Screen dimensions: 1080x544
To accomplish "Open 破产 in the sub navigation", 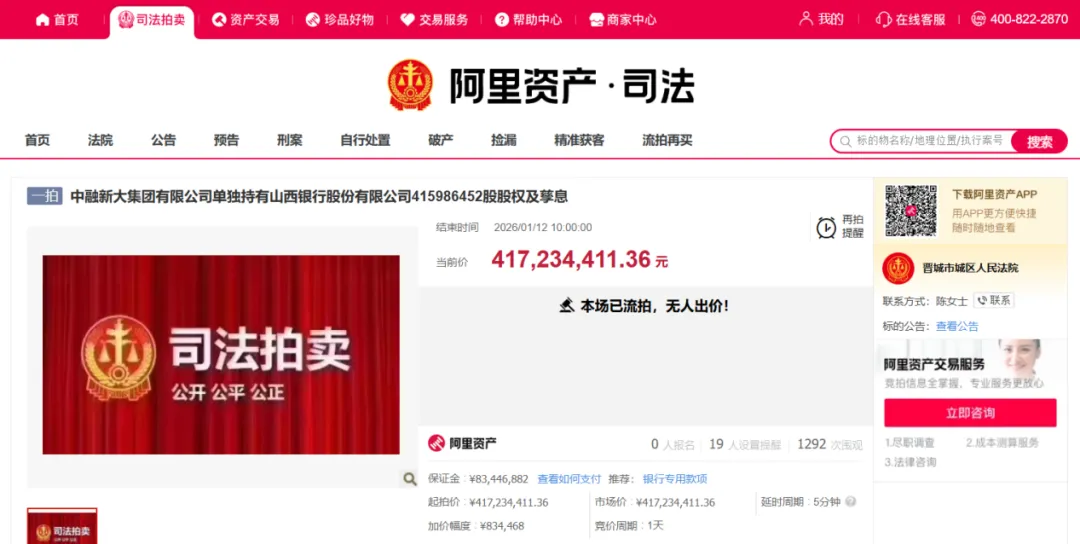I will click(x=441, y=140).
